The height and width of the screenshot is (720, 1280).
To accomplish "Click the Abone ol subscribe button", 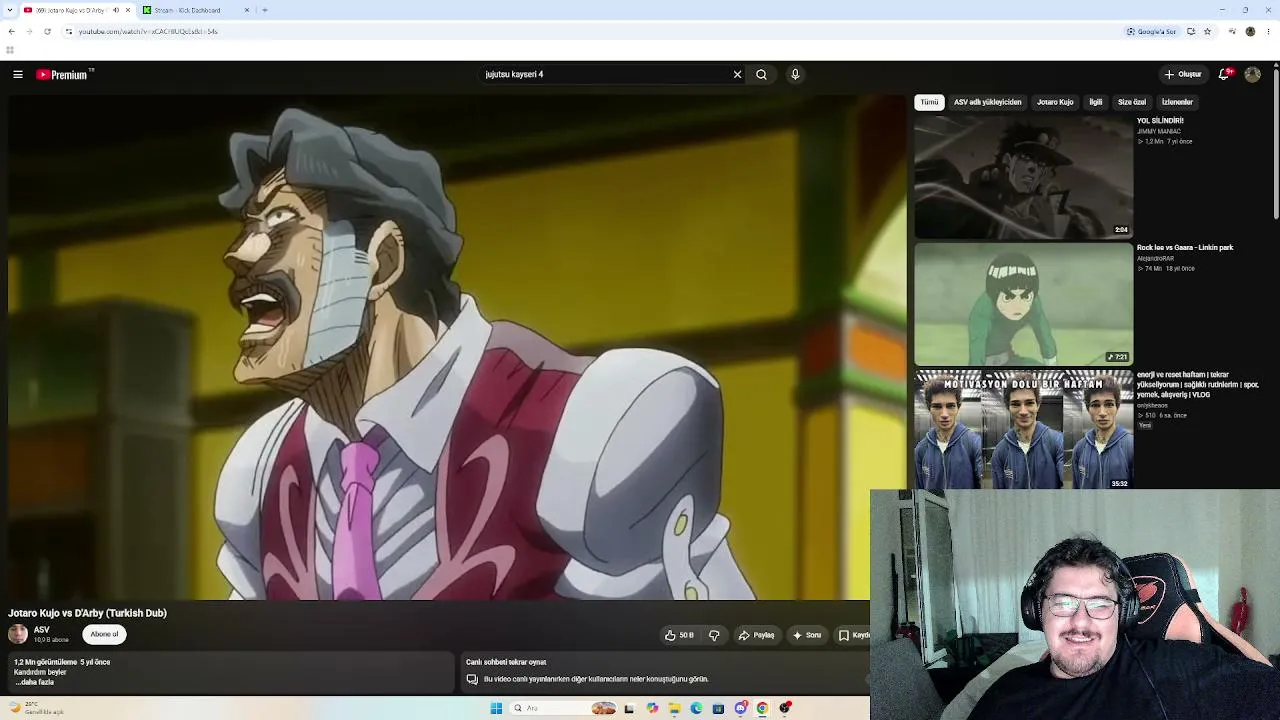I will tap(104, 634).
